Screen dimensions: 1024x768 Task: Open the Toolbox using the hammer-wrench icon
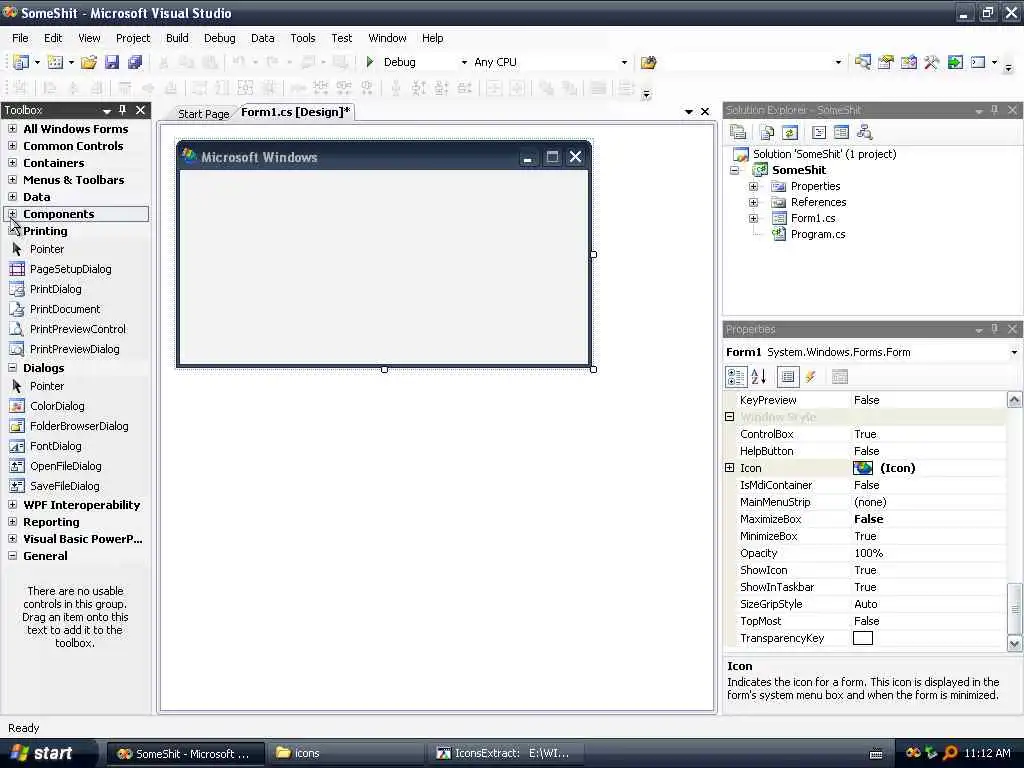click(x=931, y=62)
